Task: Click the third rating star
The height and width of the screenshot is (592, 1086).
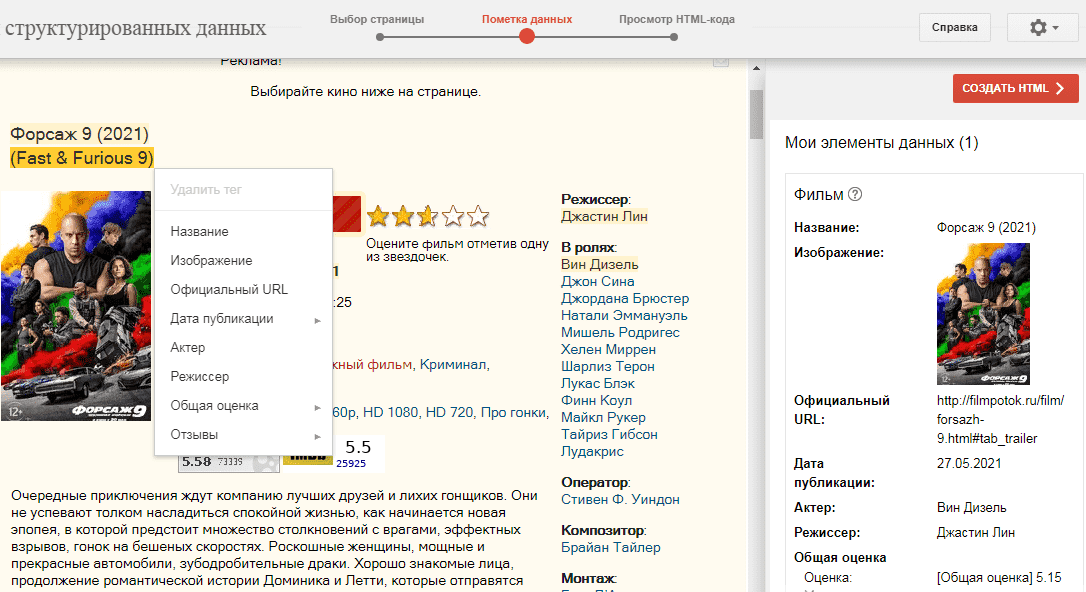Action: (428, 217)
